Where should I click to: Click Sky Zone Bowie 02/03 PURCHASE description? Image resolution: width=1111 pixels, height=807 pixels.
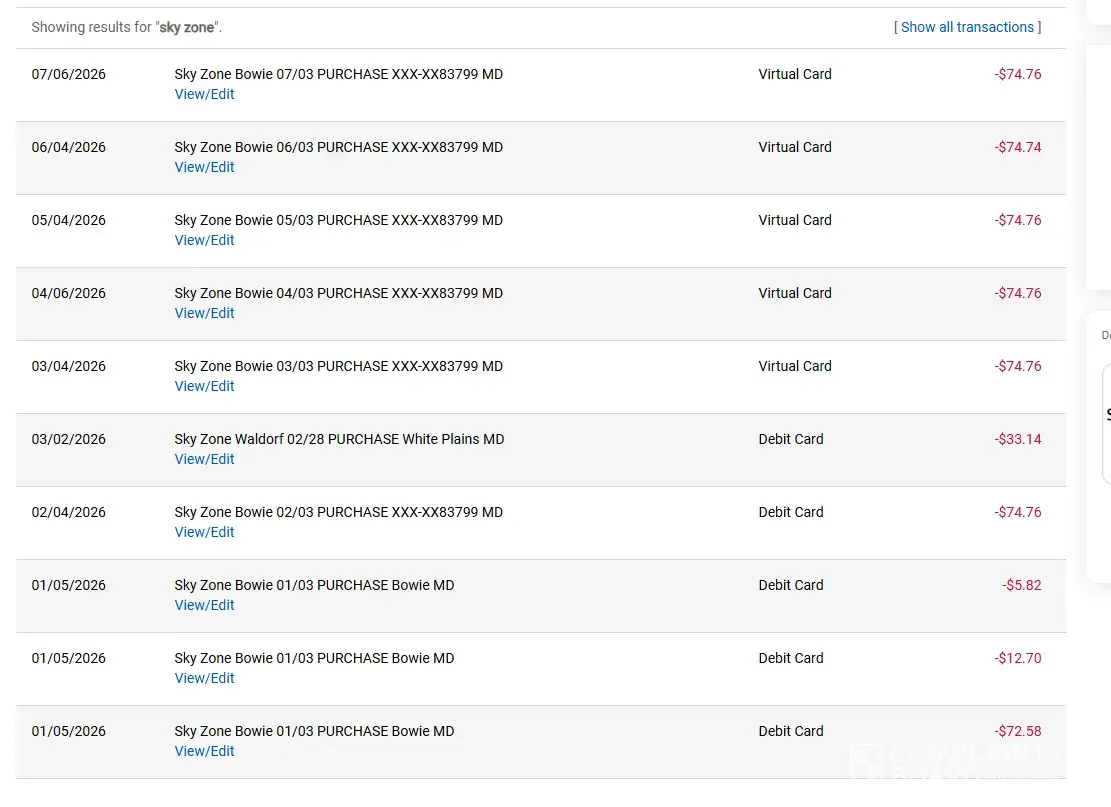[339, 512]
